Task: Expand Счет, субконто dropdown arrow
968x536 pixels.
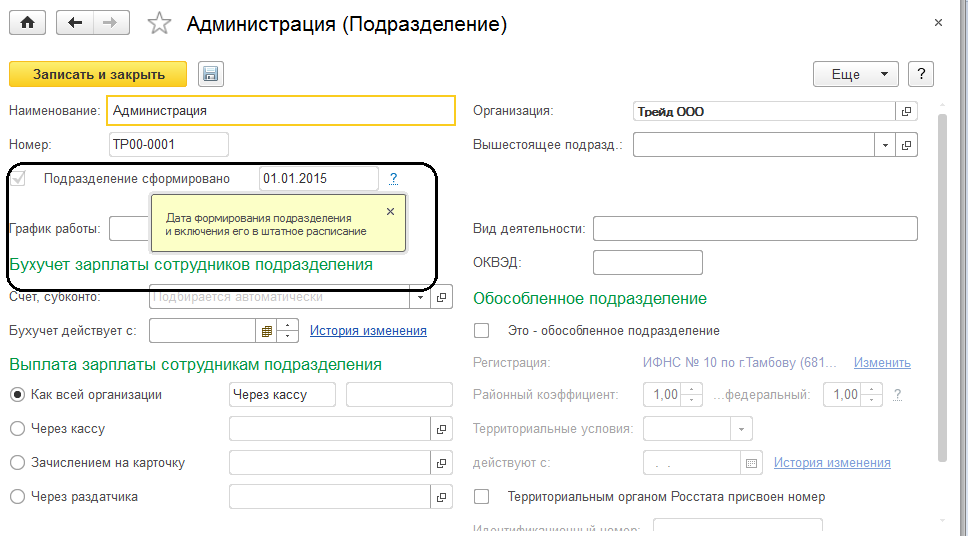Action: [420, 297]
